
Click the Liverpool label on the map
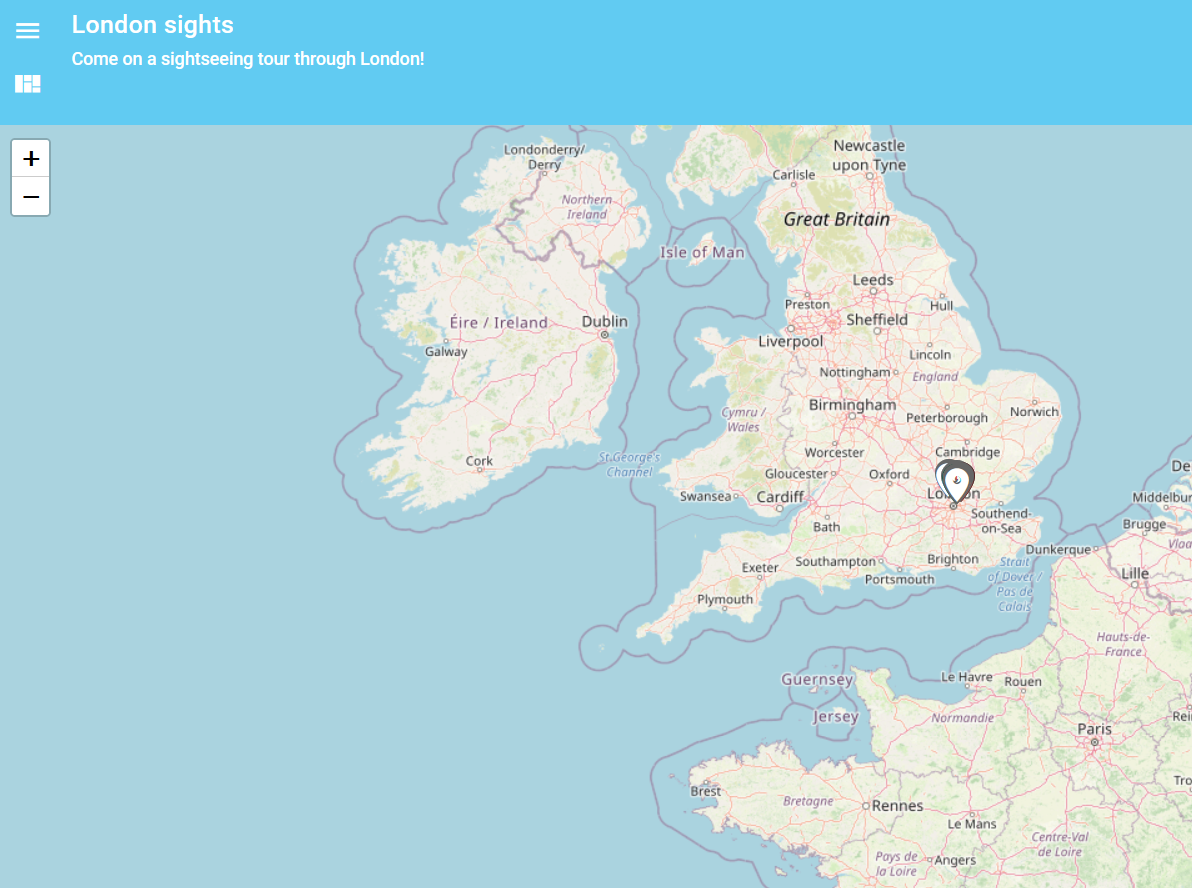pyautogui.click(x=790, y=341)
